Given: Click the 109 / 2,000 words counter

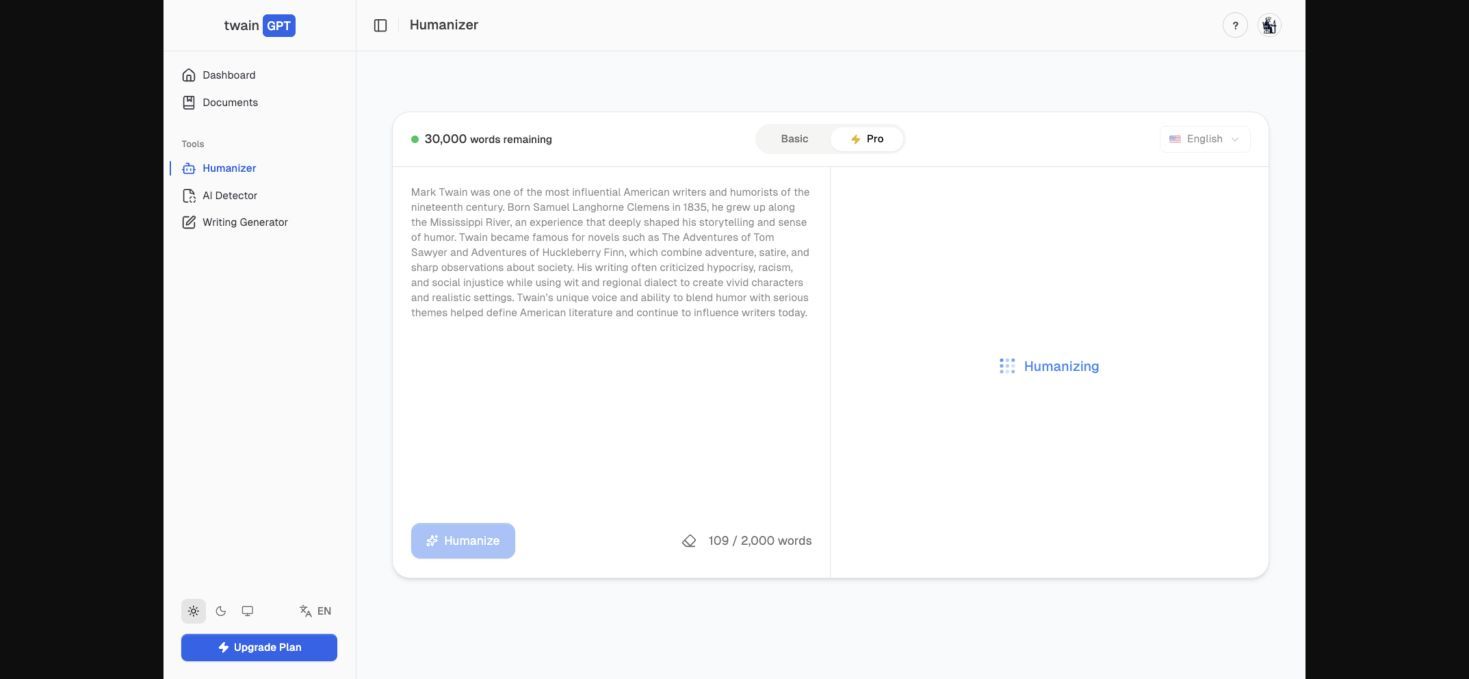Looking at the screenshot, I should pyautogui.click(x=760, y=541).
